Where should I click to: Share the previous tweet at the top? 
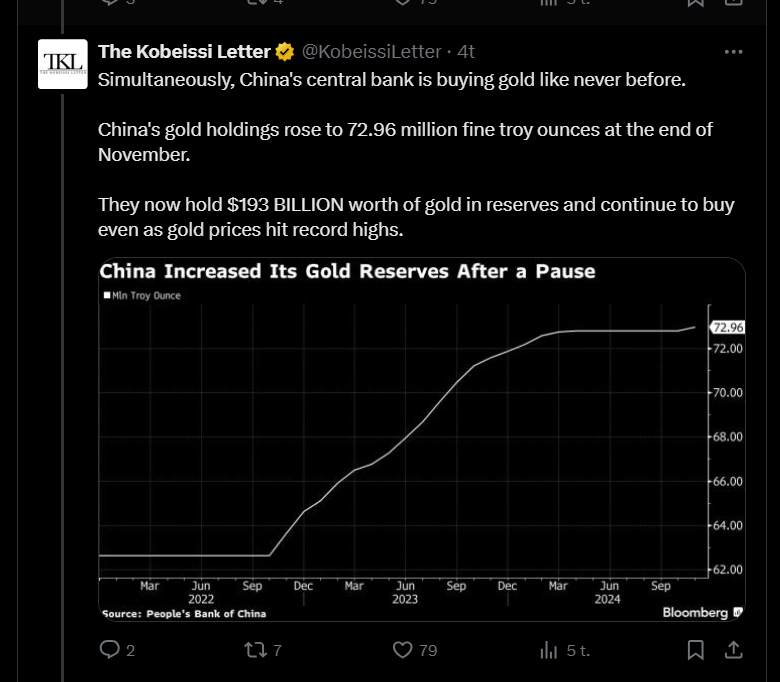coord(734,2)
